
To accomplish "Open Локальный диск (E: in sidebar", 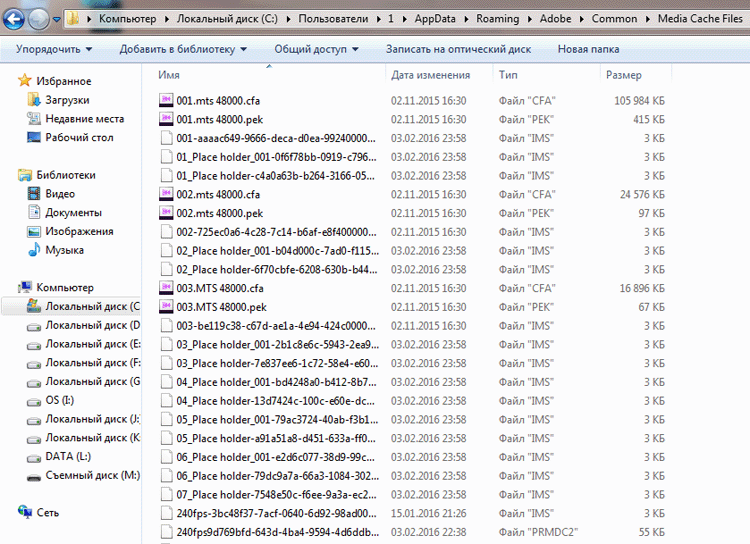I will 93,344.
